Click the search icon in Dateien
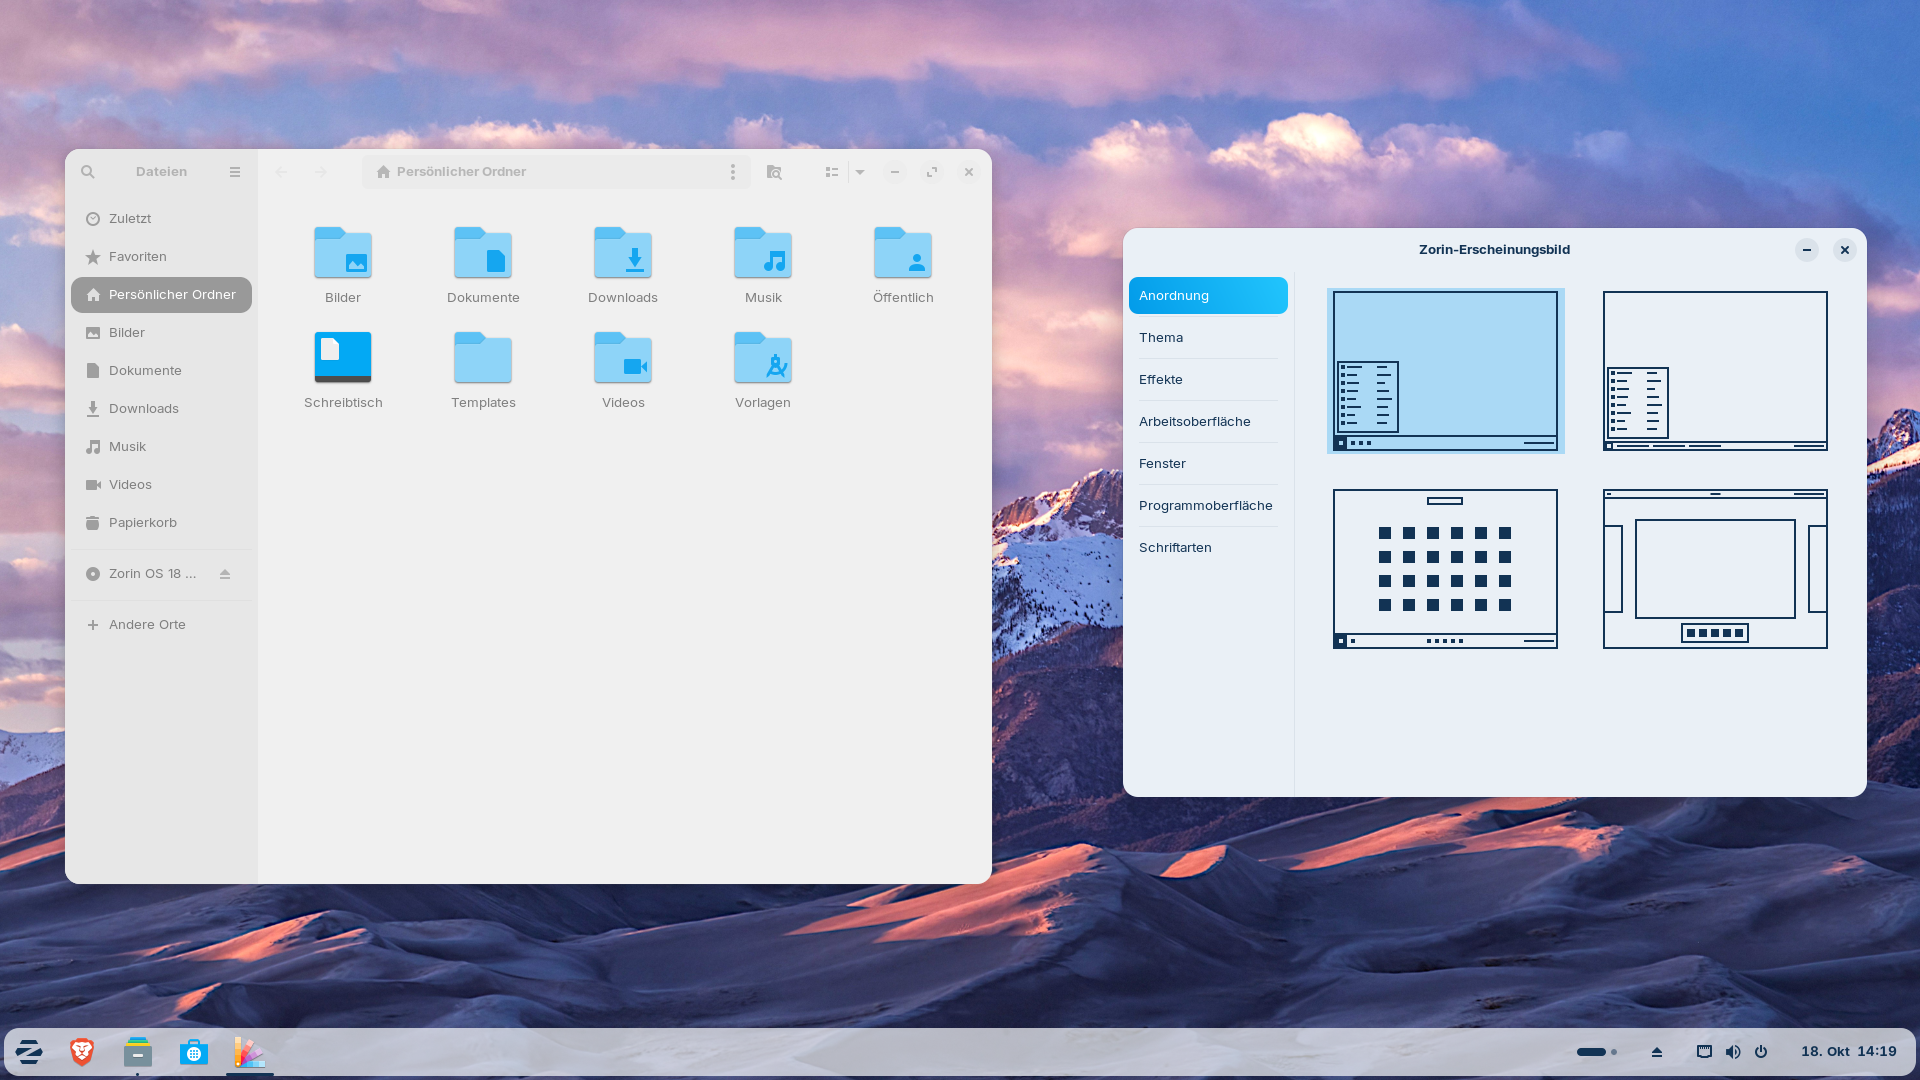Viewport: 1920px width, 1080px height. pyautogui.click(x=88, y=172)
